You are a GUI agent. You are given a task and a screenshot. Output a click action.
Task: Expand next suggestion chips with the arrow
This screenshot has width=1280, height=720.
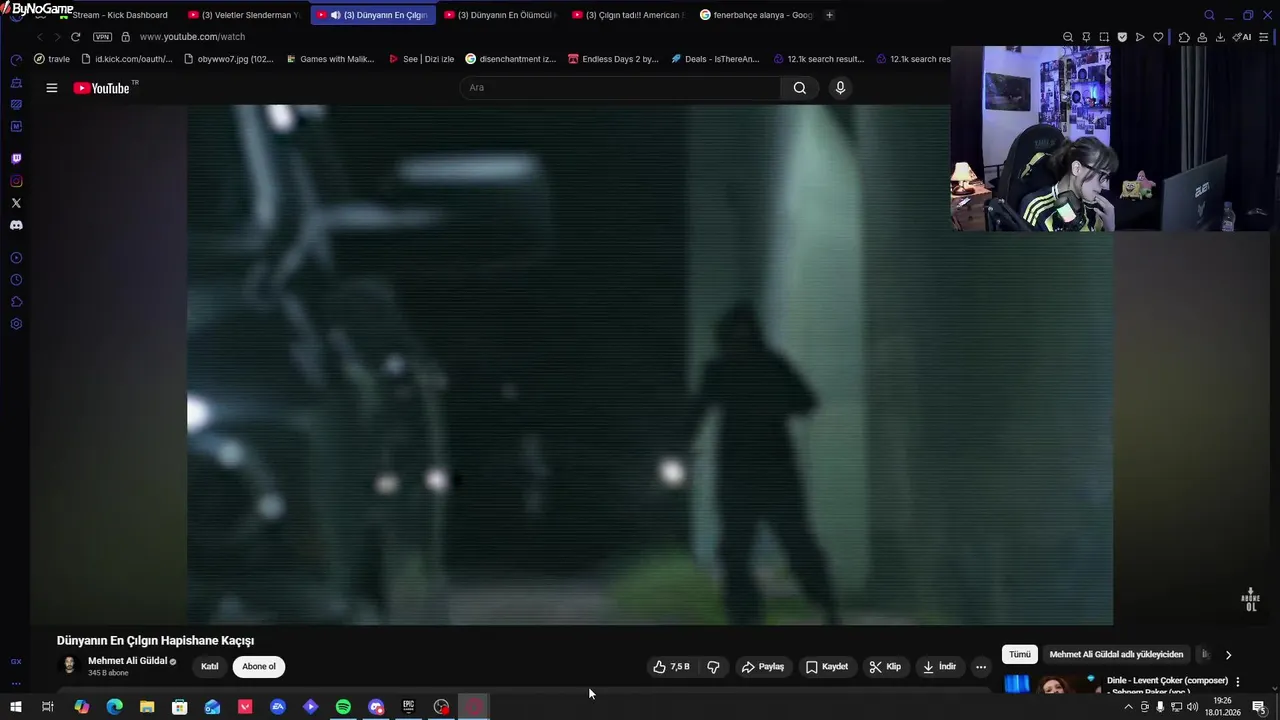click(x=1228, y=655)
